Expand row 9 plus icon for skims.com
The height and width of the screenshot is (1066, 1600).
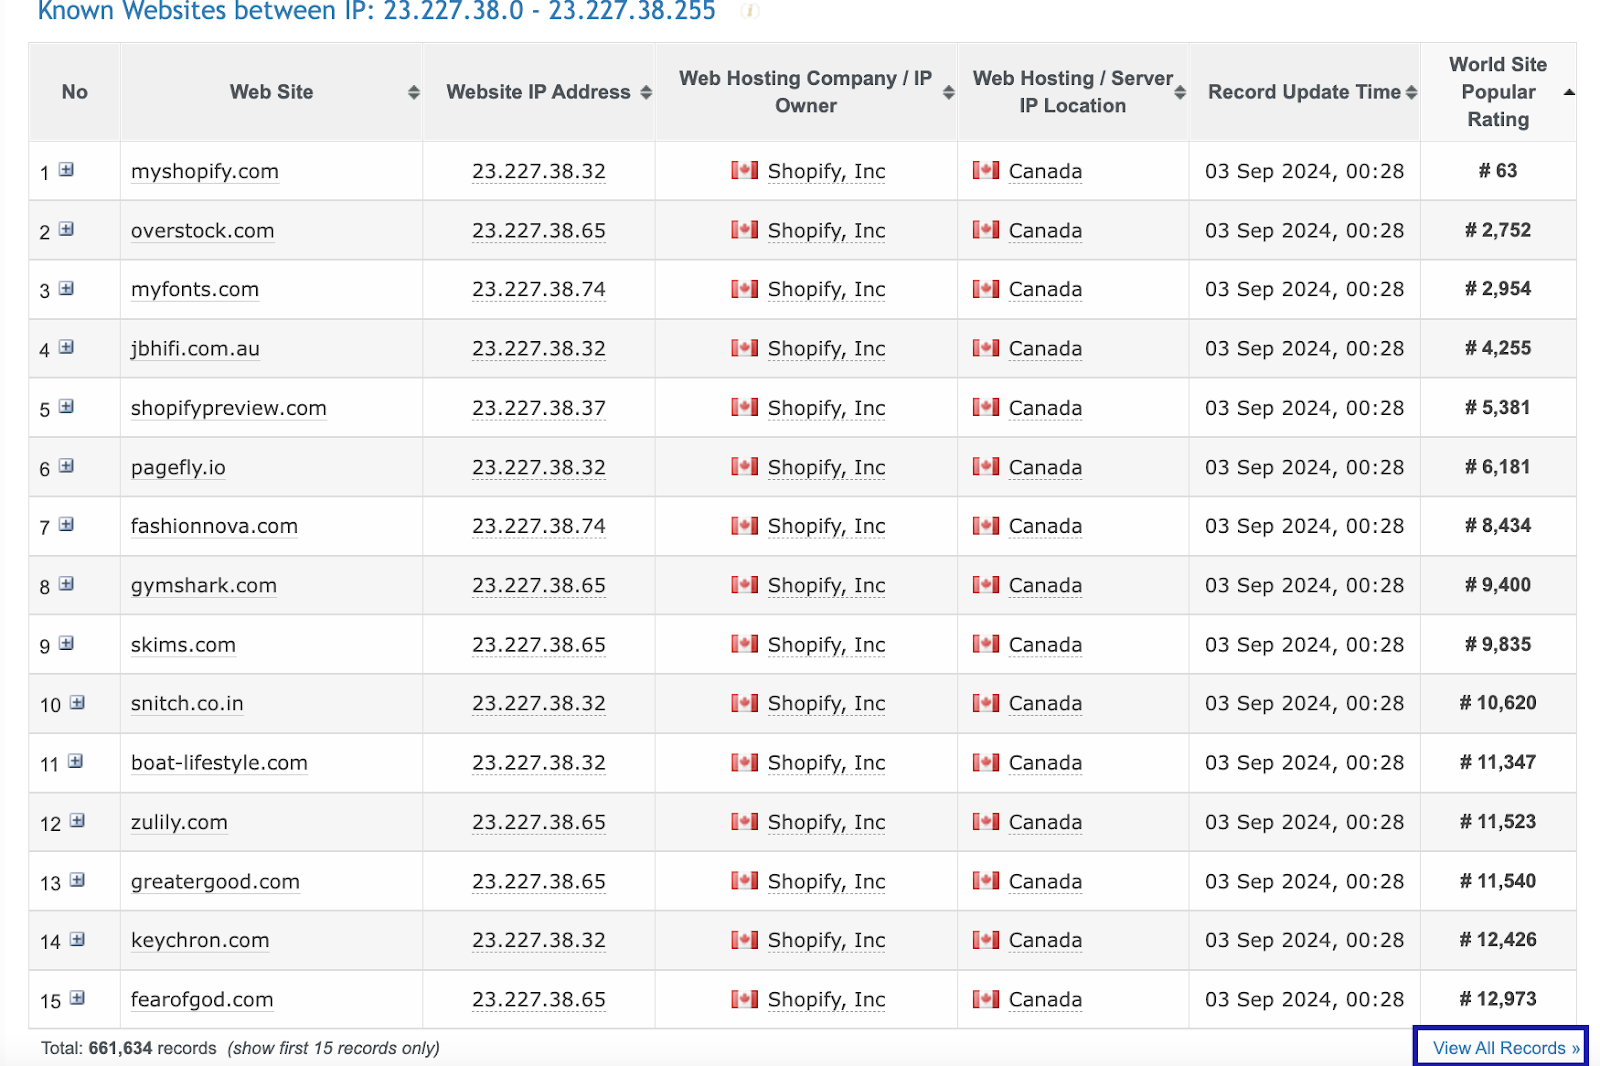(x=66, y=643)
